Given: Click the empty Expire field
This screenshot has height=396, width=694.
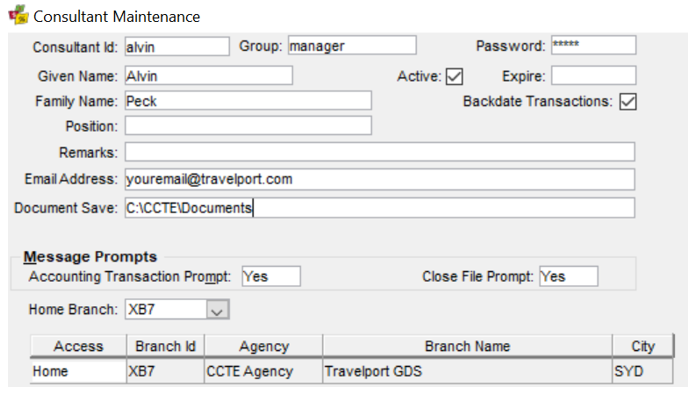Looking at the screenshot, I should coord(594,76).
